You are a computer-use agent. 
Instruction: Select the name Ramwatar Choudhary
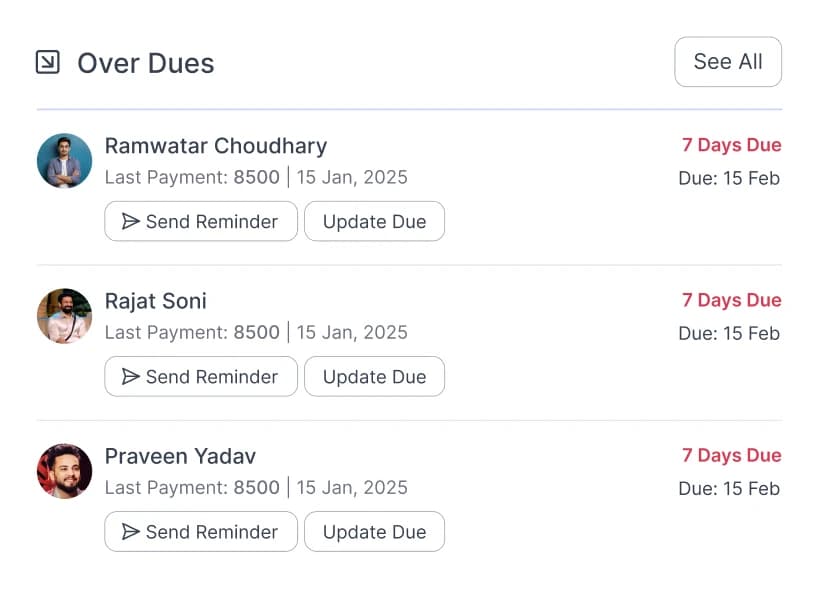[x=216, y=146]
